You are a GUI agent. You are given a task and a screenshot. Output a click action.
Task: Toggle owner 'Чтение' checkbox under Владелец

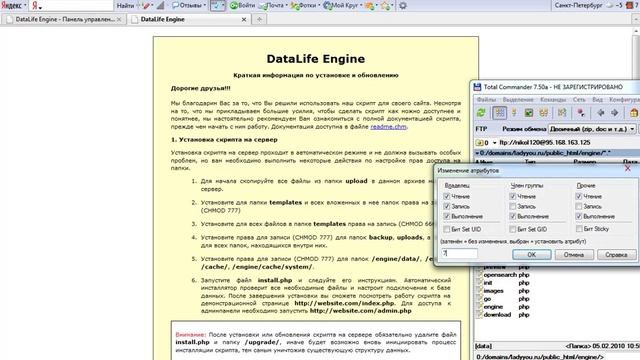[447, 196]
